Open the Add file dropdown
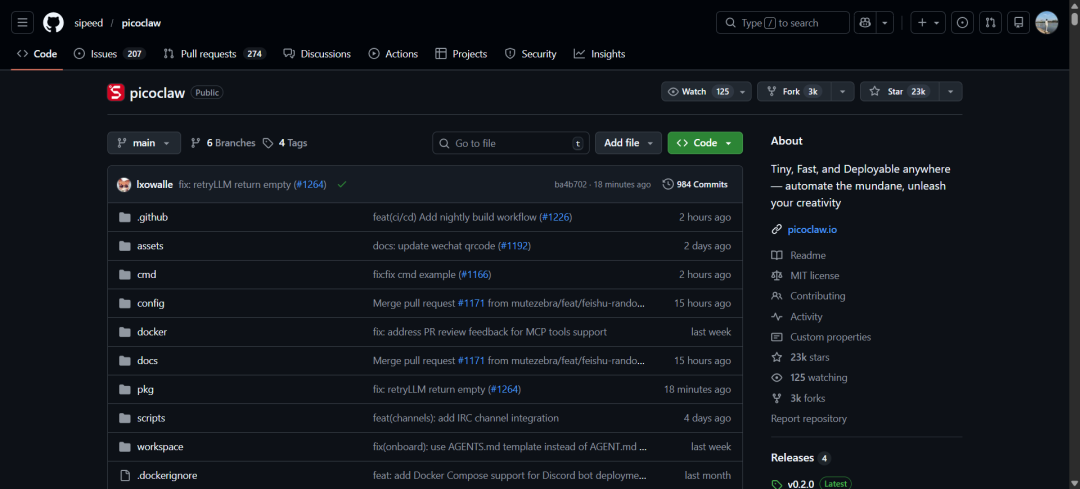1080x489 pixels. [628, 143]
